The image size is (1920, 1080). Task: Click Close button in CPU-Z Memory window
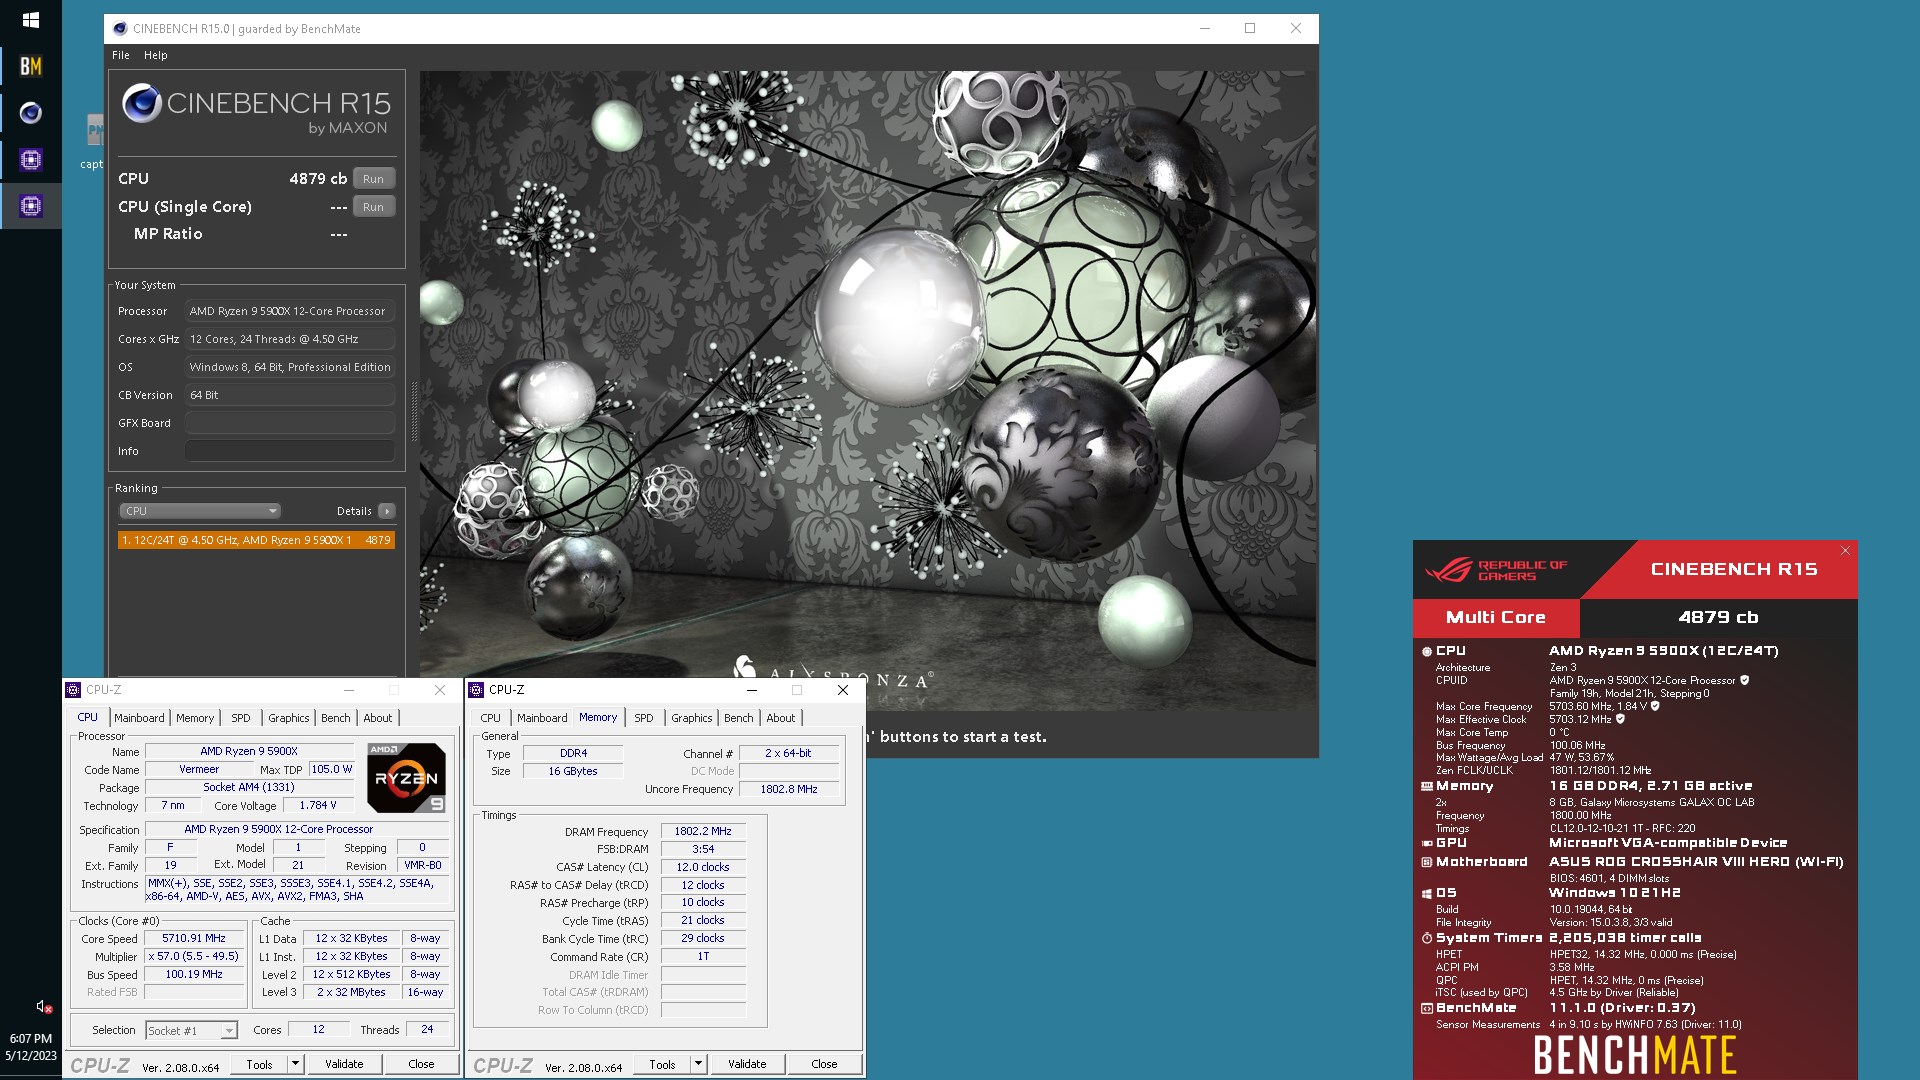(x=824, y=1064)
